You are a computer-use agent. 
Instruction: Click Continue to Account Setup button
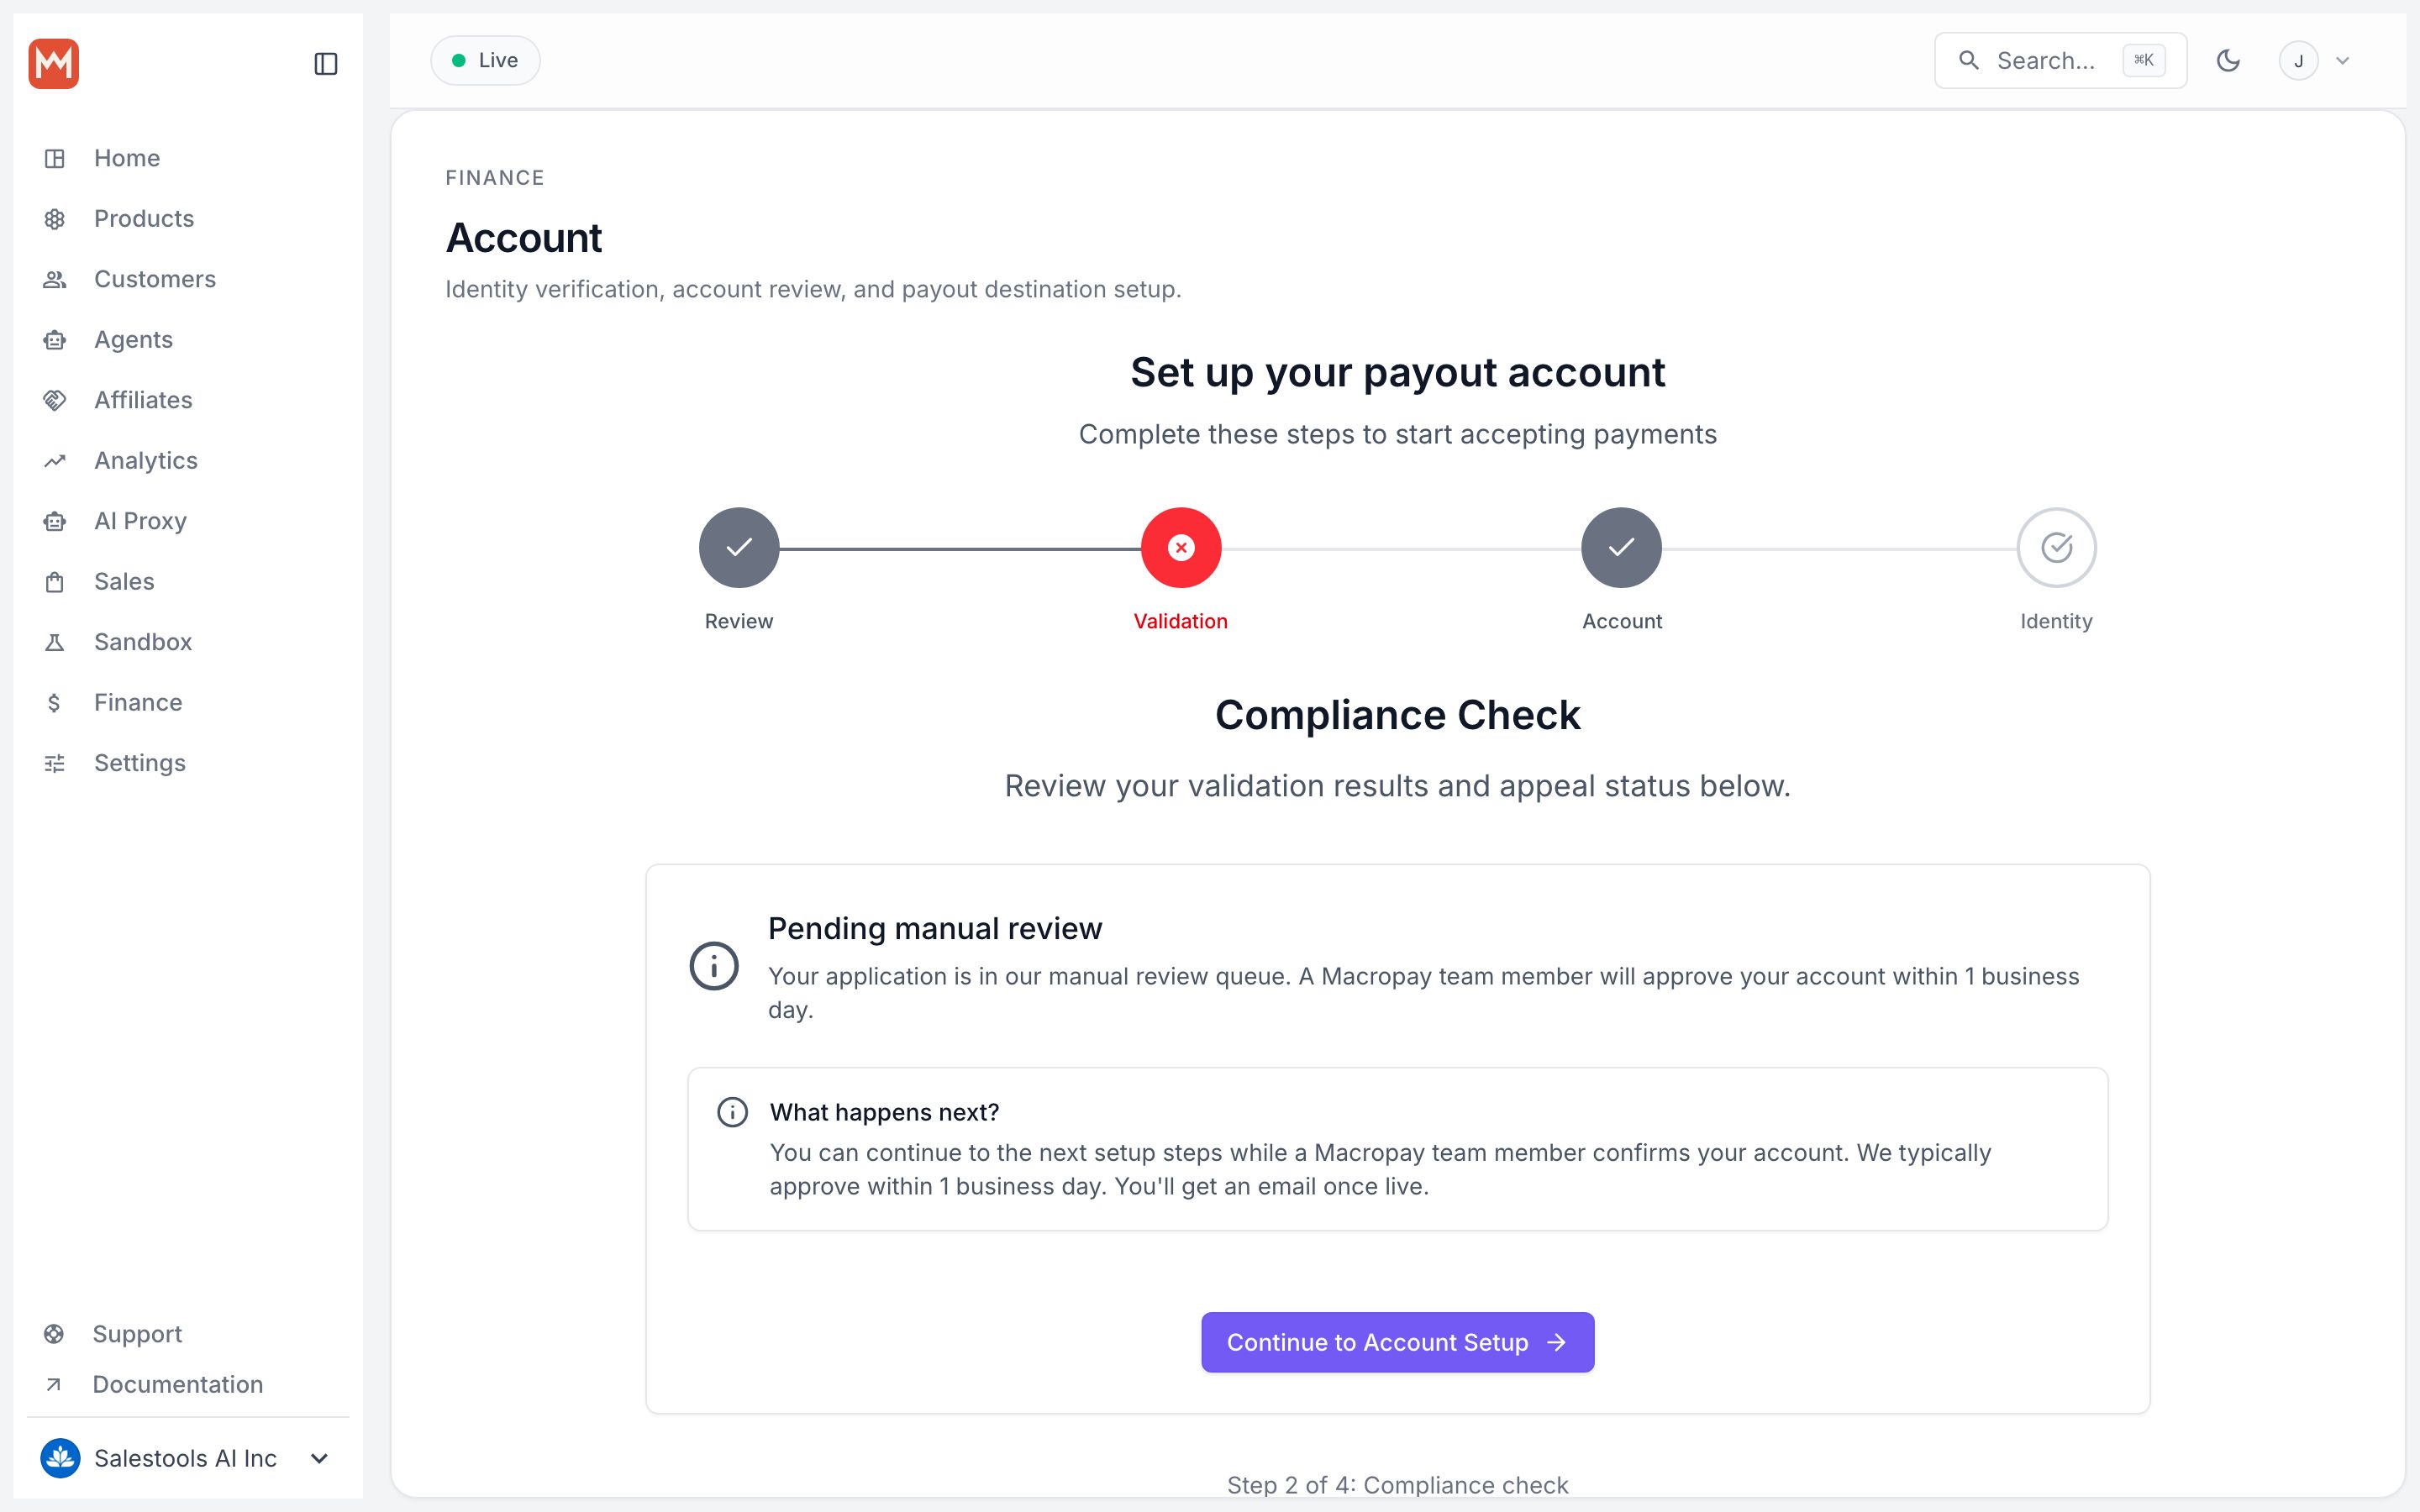1397,1342
